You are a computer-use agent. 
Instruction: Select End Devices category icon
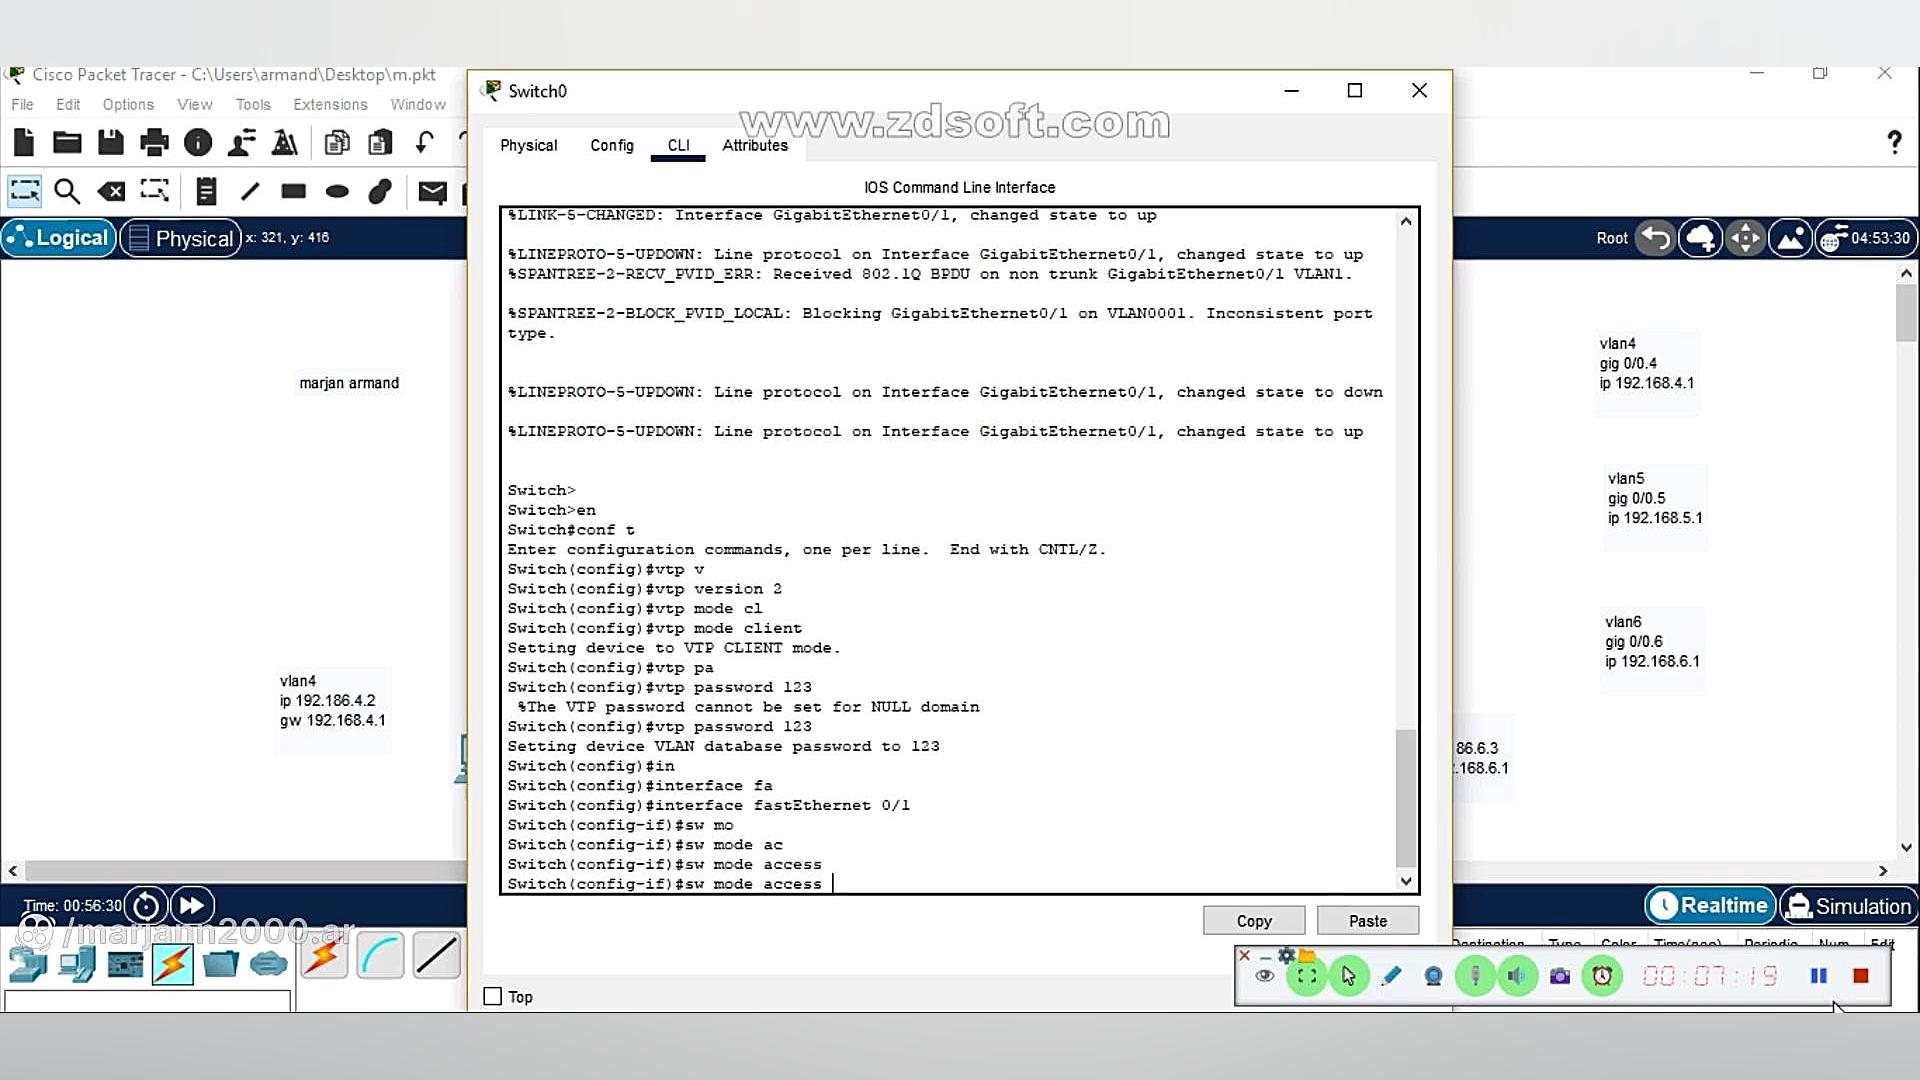76,964
